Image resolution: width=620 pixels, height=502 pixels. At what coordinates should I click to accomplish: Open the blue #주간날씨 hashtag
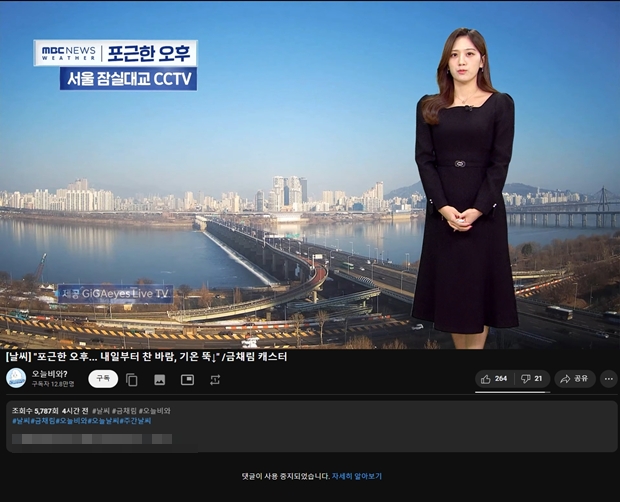tap(135, 421)
